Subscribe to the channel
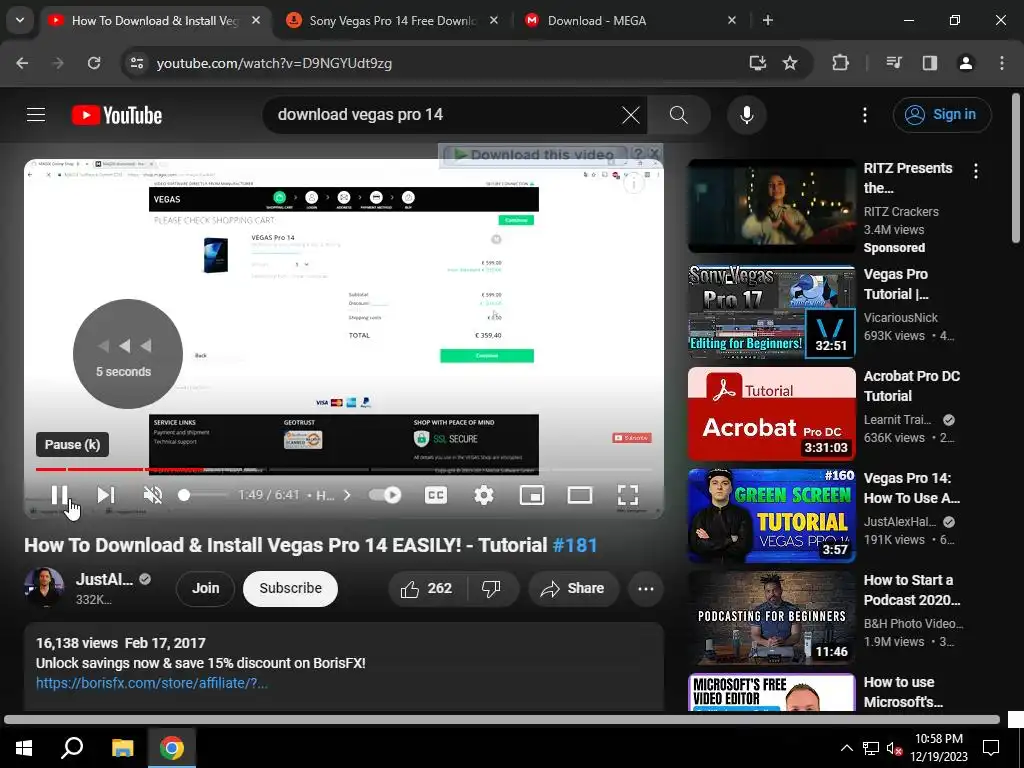This screenshot has height=768, width=1024. click(290, 588)
